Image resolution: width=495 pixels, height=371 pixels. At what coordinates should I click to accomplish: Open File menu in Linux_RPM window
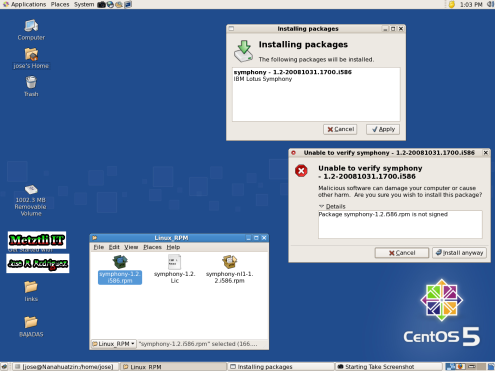pyautogui.click(x=99, y=247)
